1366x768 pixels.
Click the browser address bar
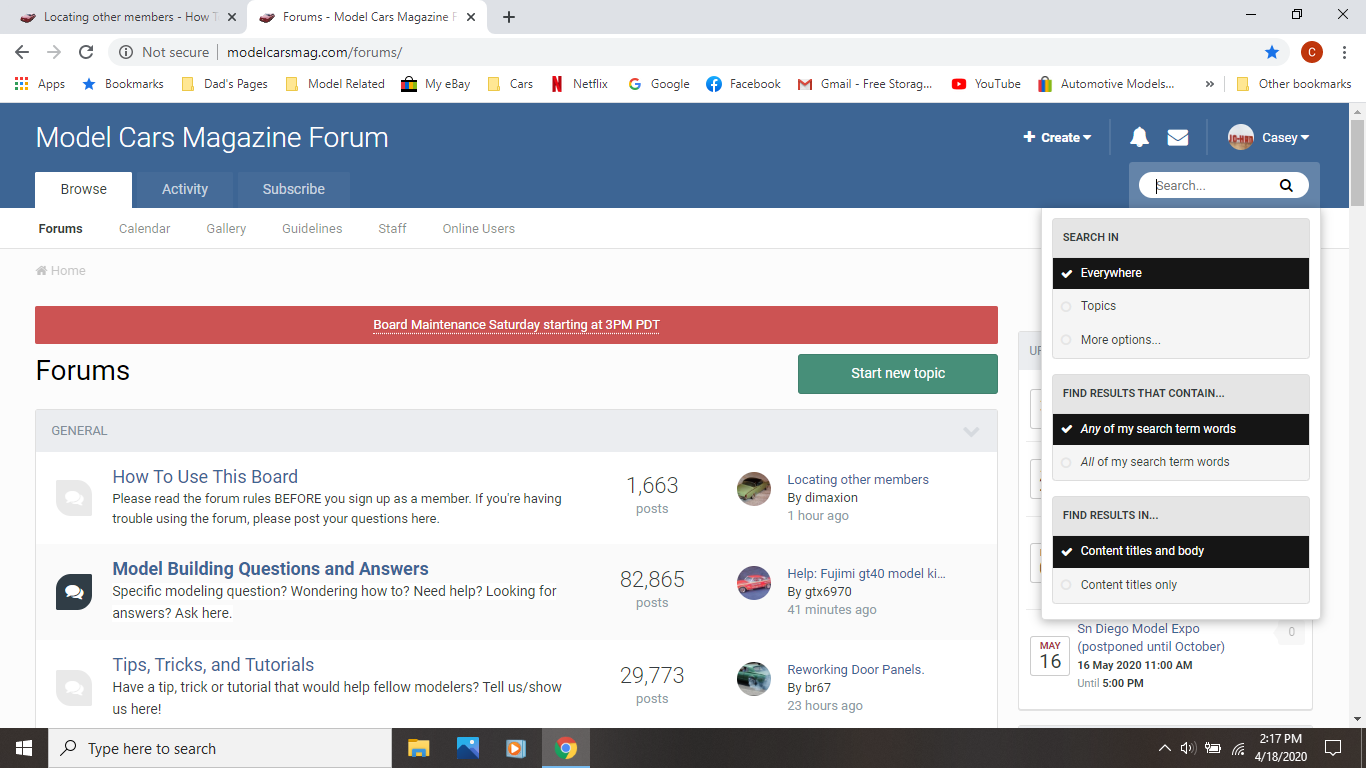pos(680,52)
